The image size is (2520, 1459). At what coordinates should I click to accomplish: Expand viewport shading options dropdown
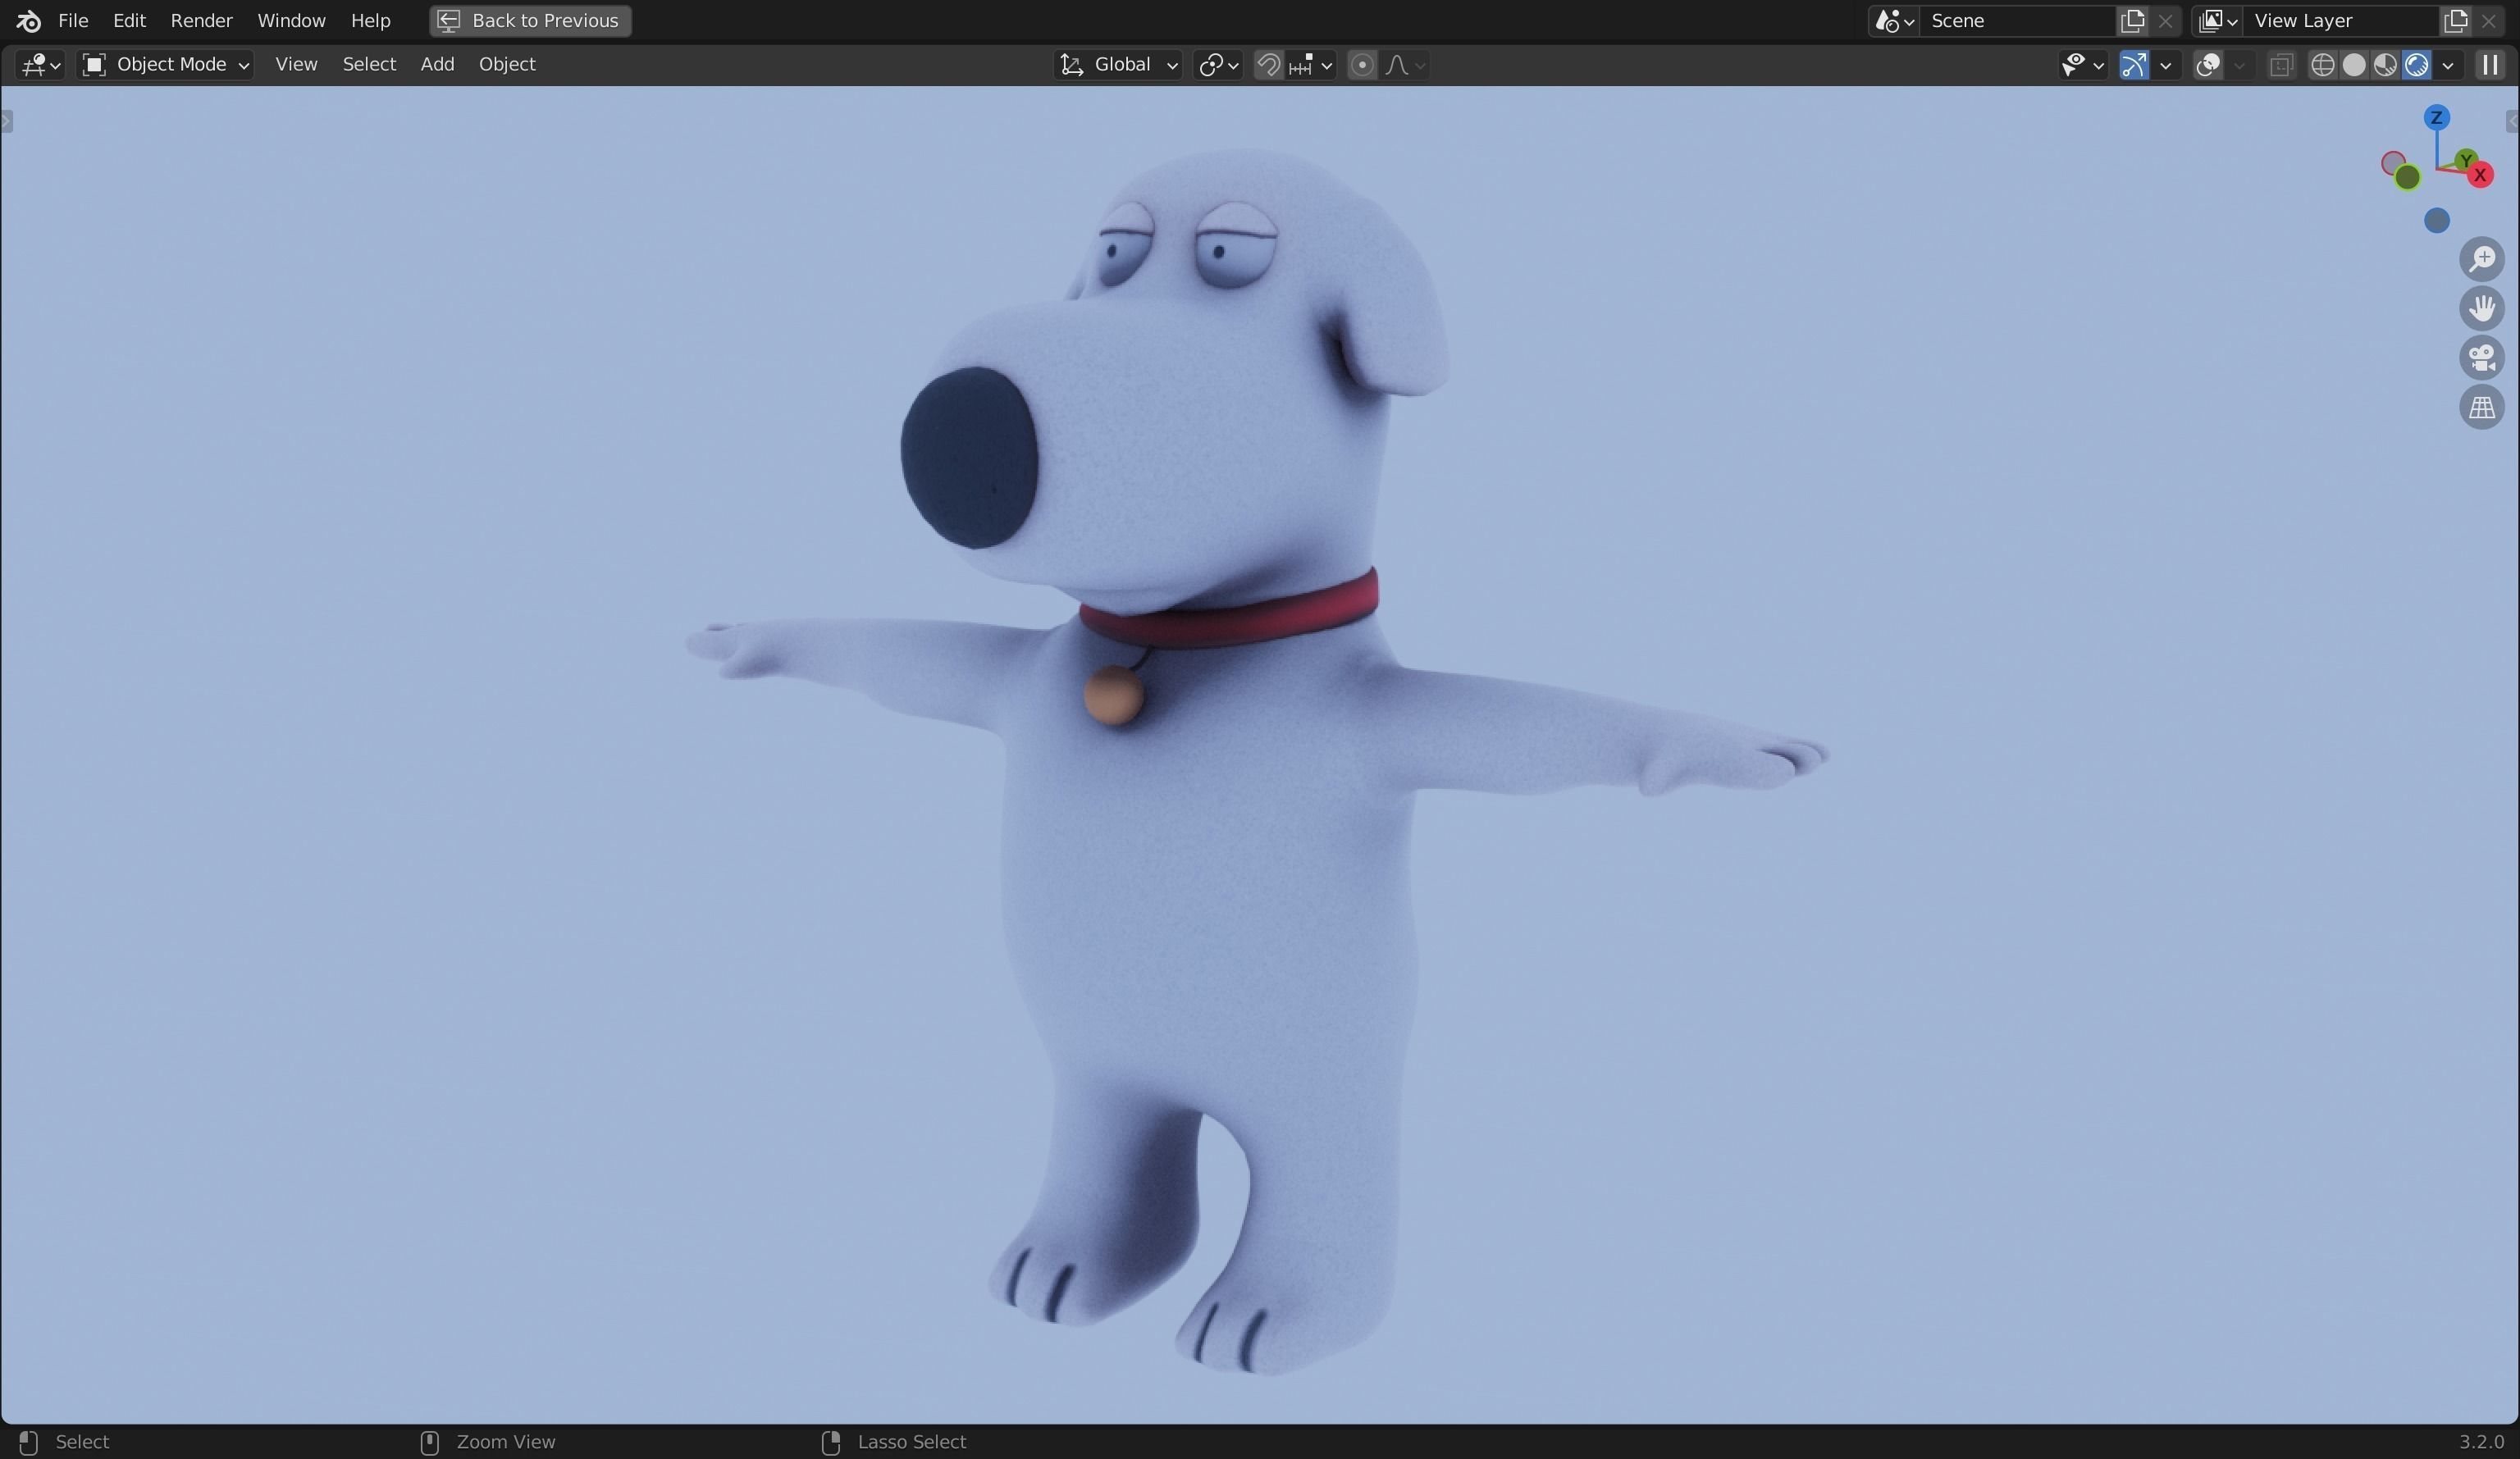pyautogui.click(x=2448, y=65)
